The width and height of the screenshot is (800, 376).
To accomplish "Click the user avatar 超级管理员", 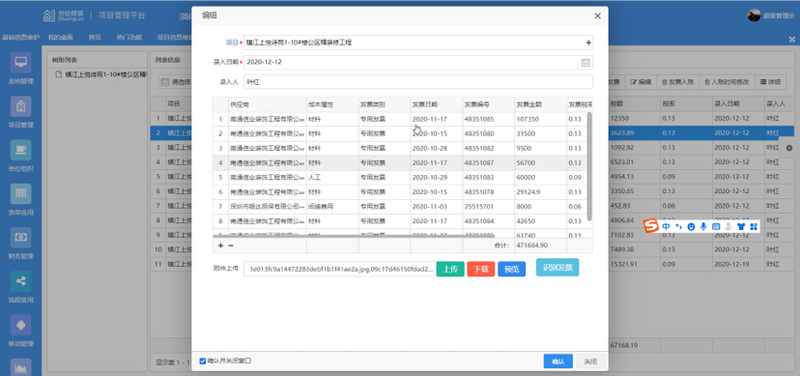I will click(754, 15).
